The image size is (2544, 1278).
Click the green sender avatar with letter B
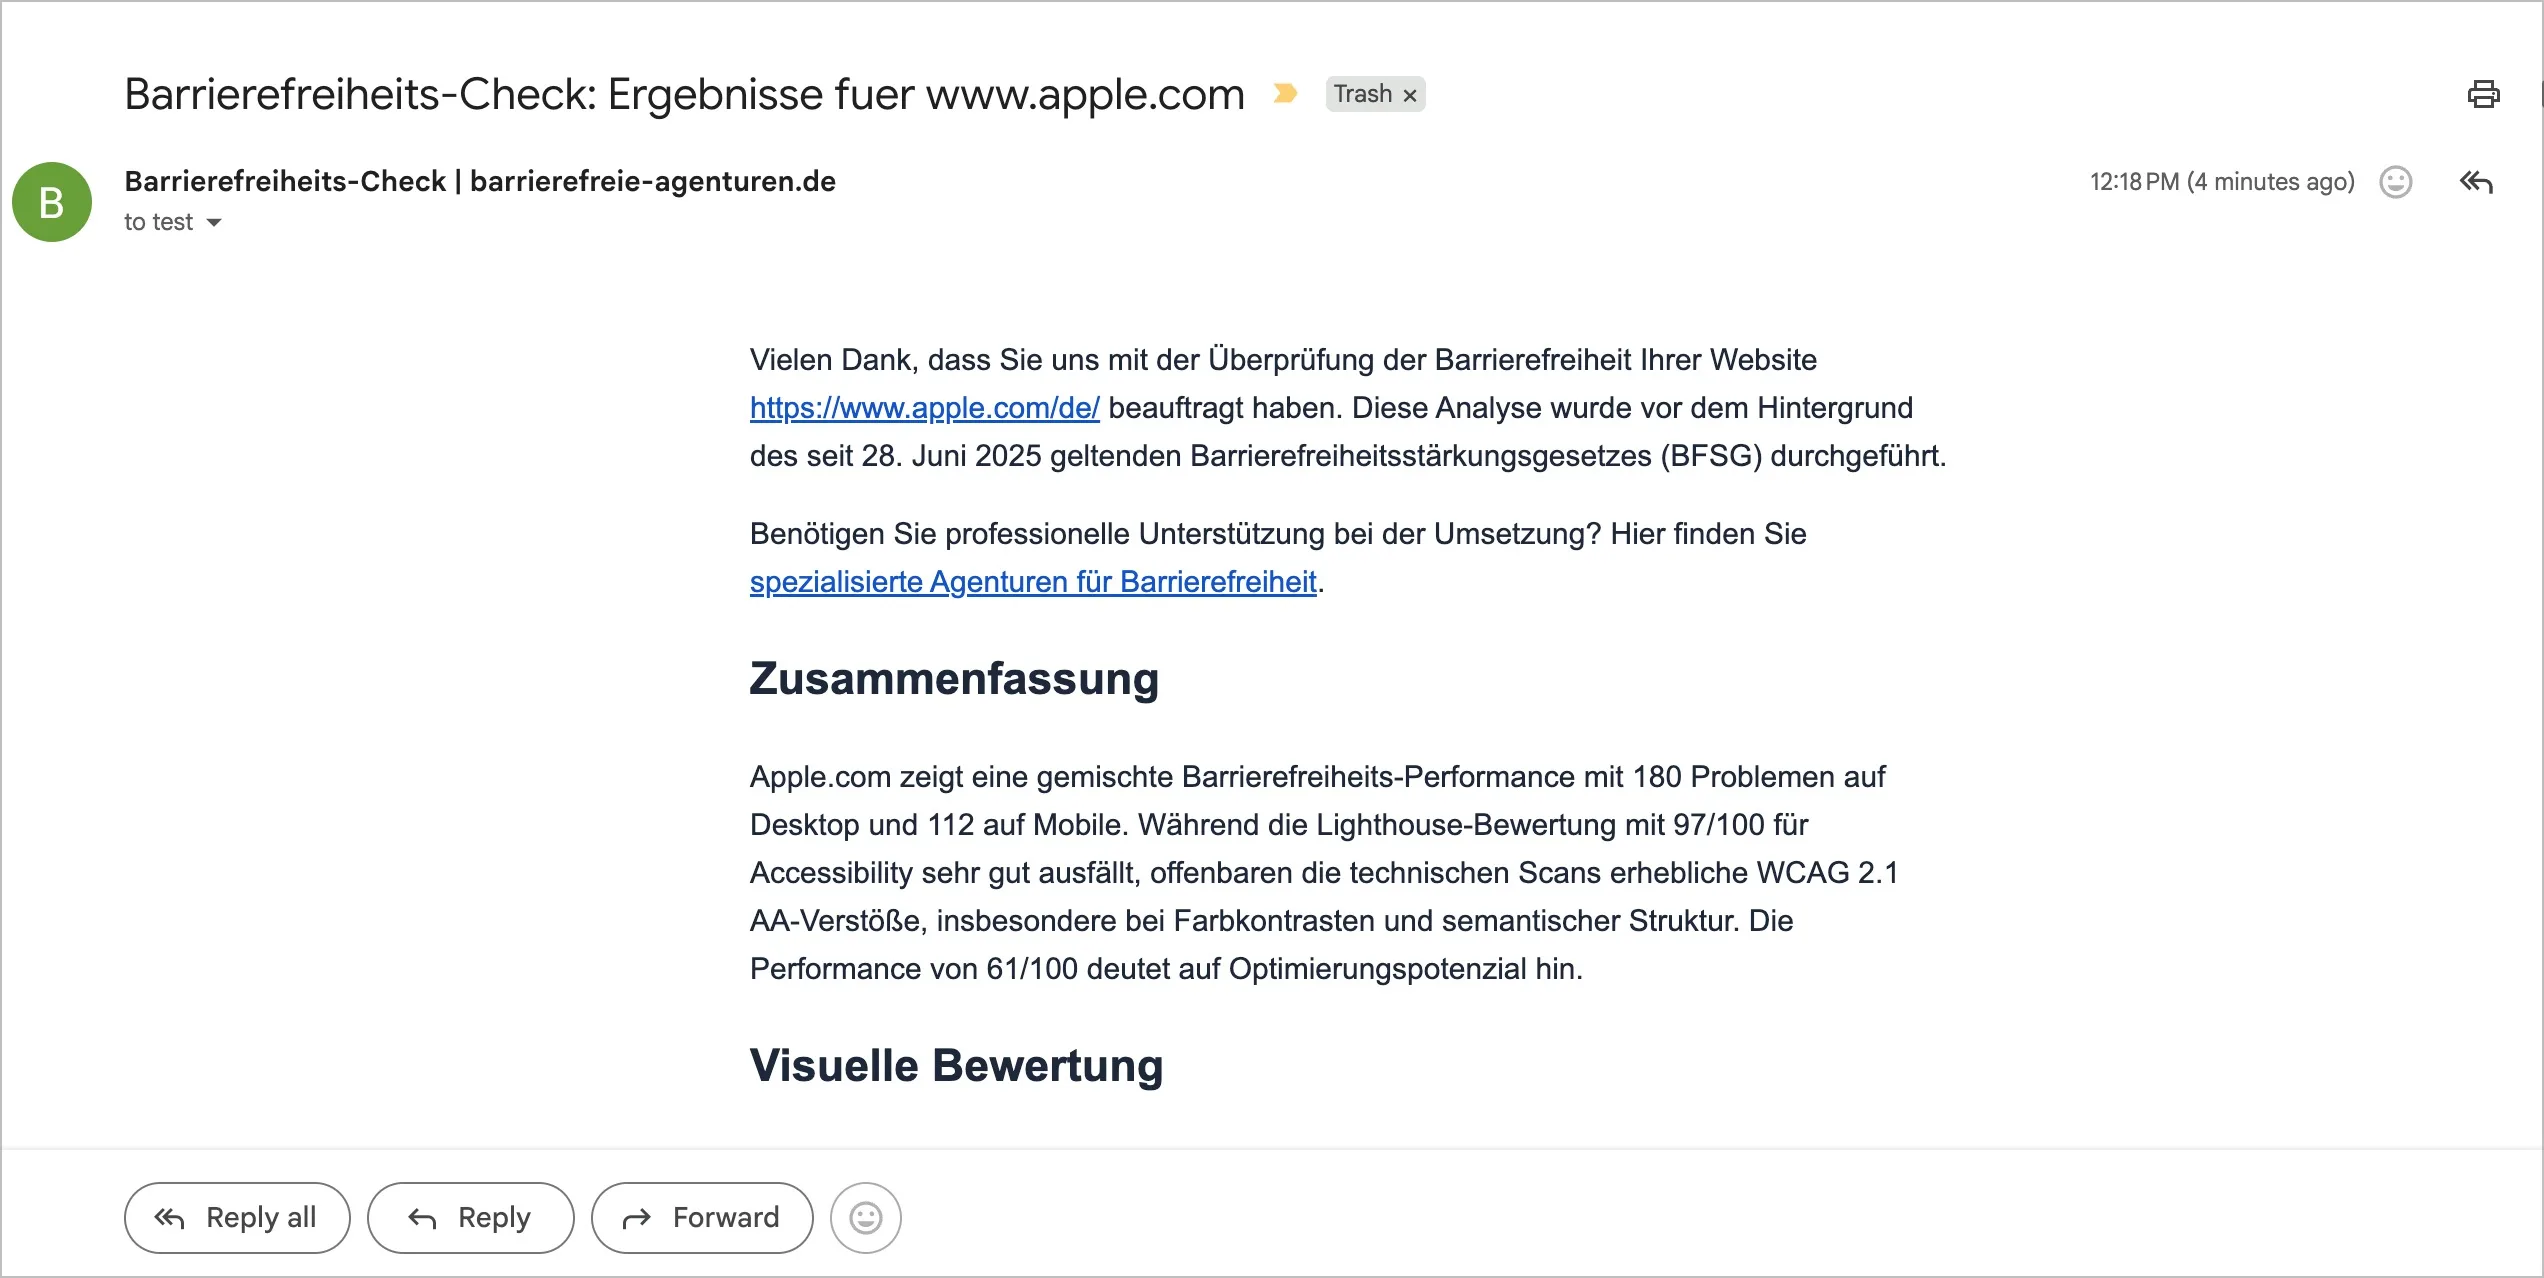tap(51, 202)
